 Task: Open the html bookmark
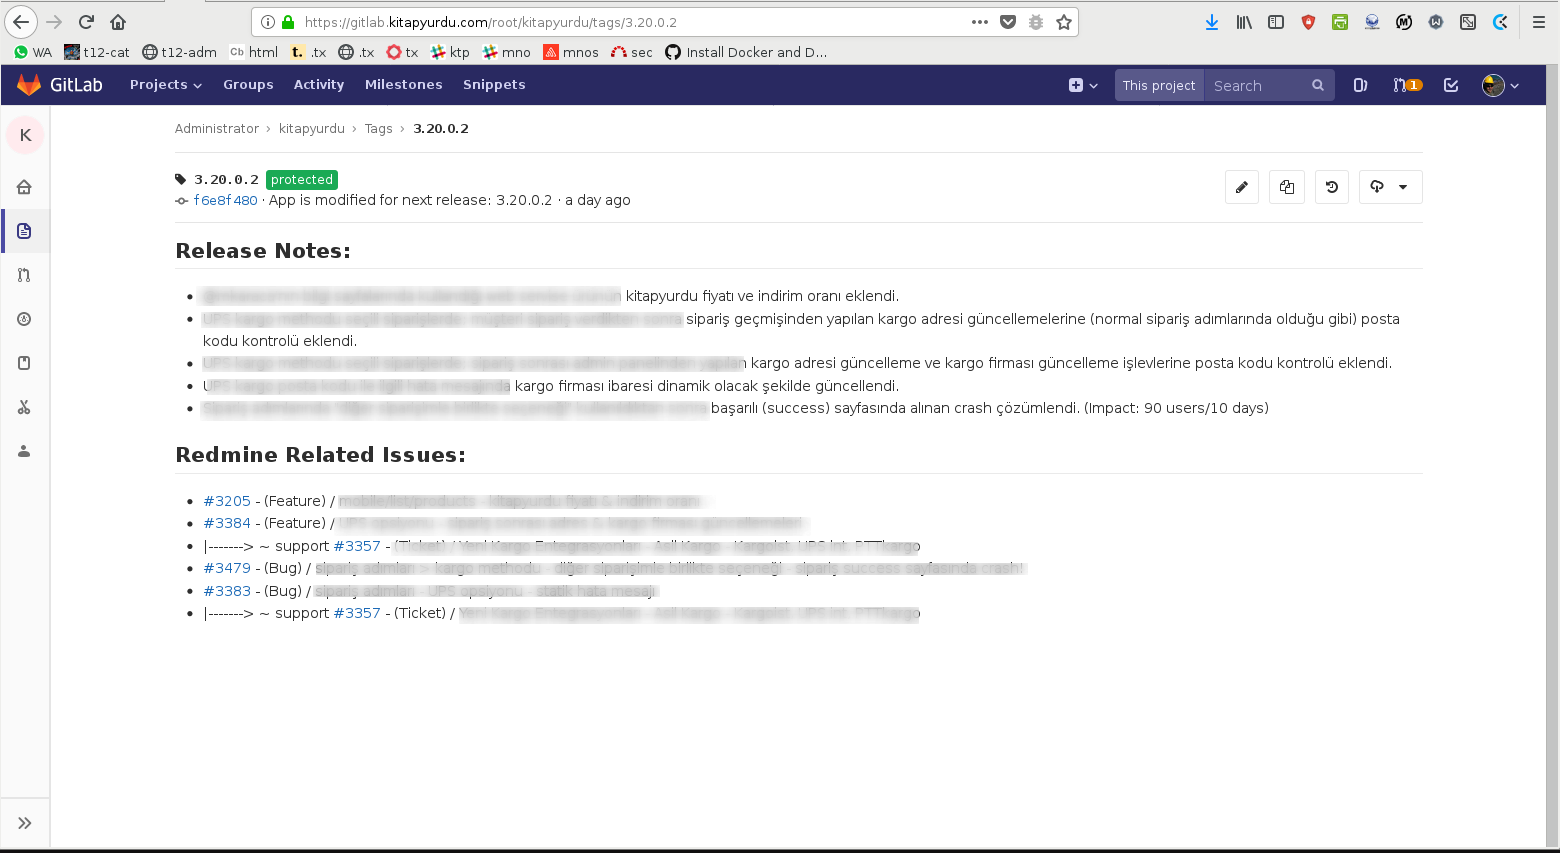tap(254, 52)
